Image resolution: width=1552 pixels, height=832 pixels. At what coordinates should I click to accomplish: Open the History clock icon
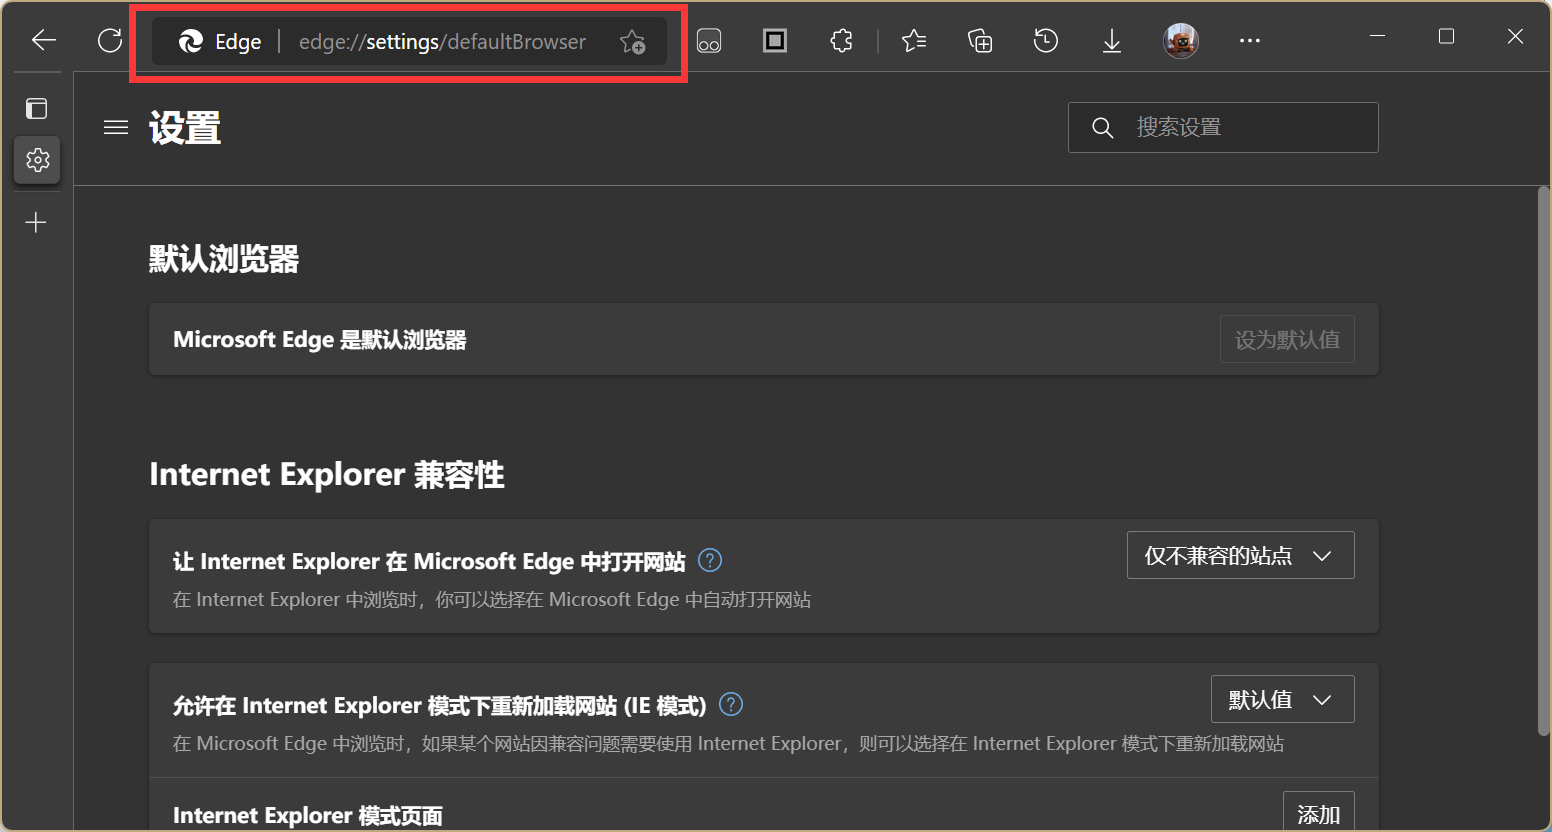point(1046,40)
